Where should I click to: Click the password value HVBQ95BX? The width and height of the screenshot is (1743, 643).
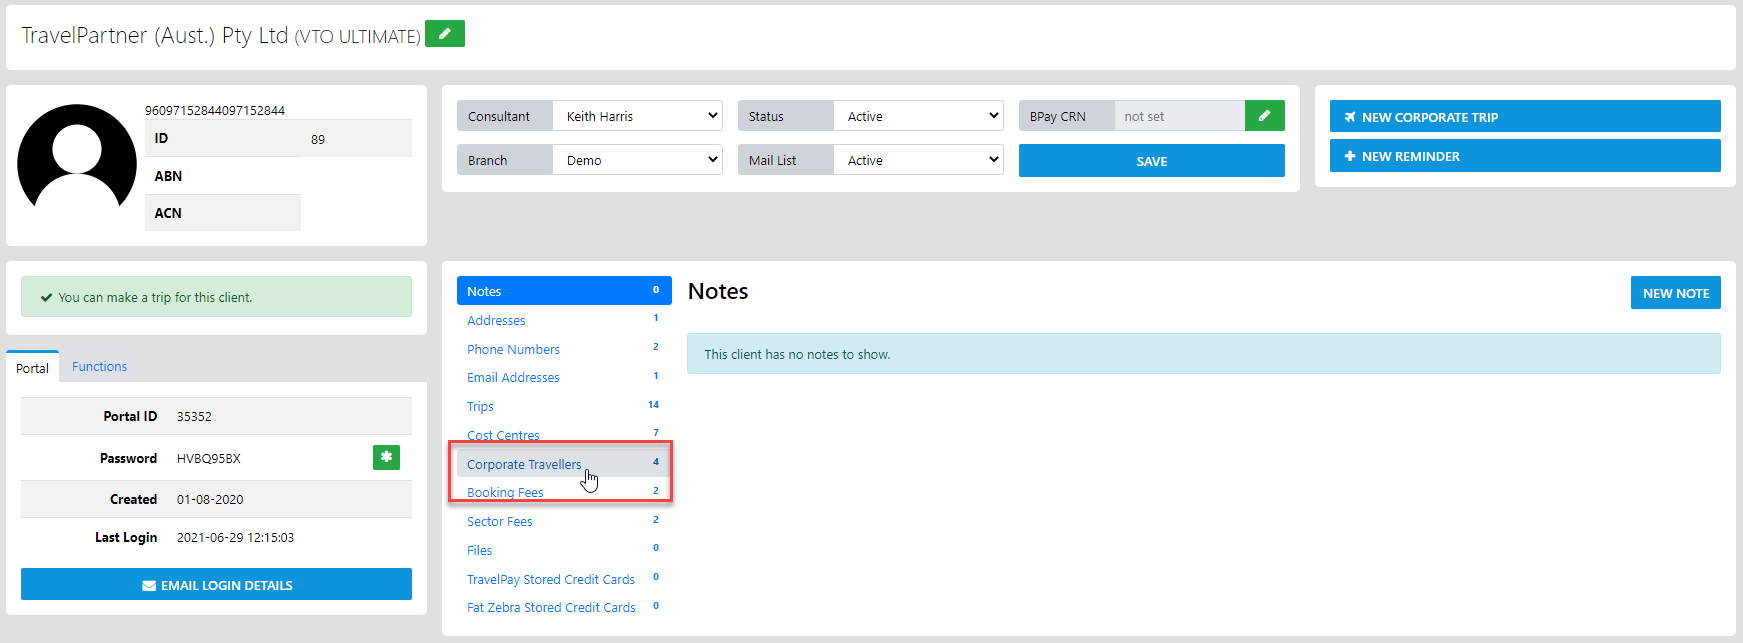[x=209, y=459]
